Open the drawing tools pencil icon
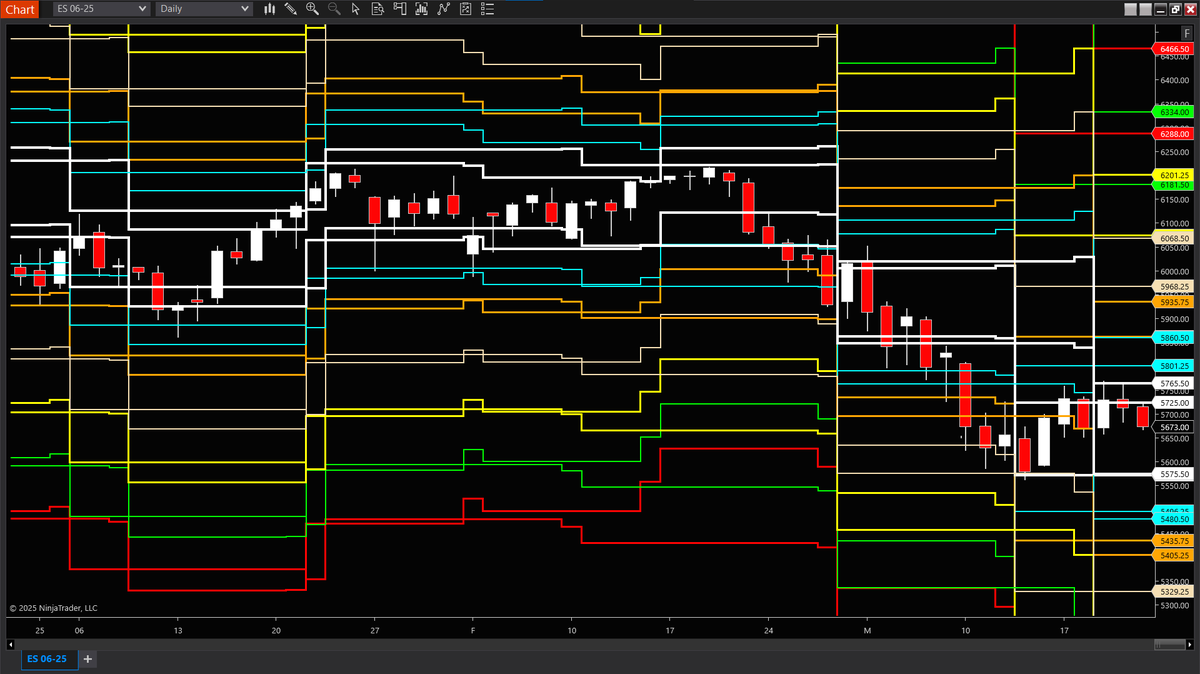The image size is (1200, 674). click(290, 9)
